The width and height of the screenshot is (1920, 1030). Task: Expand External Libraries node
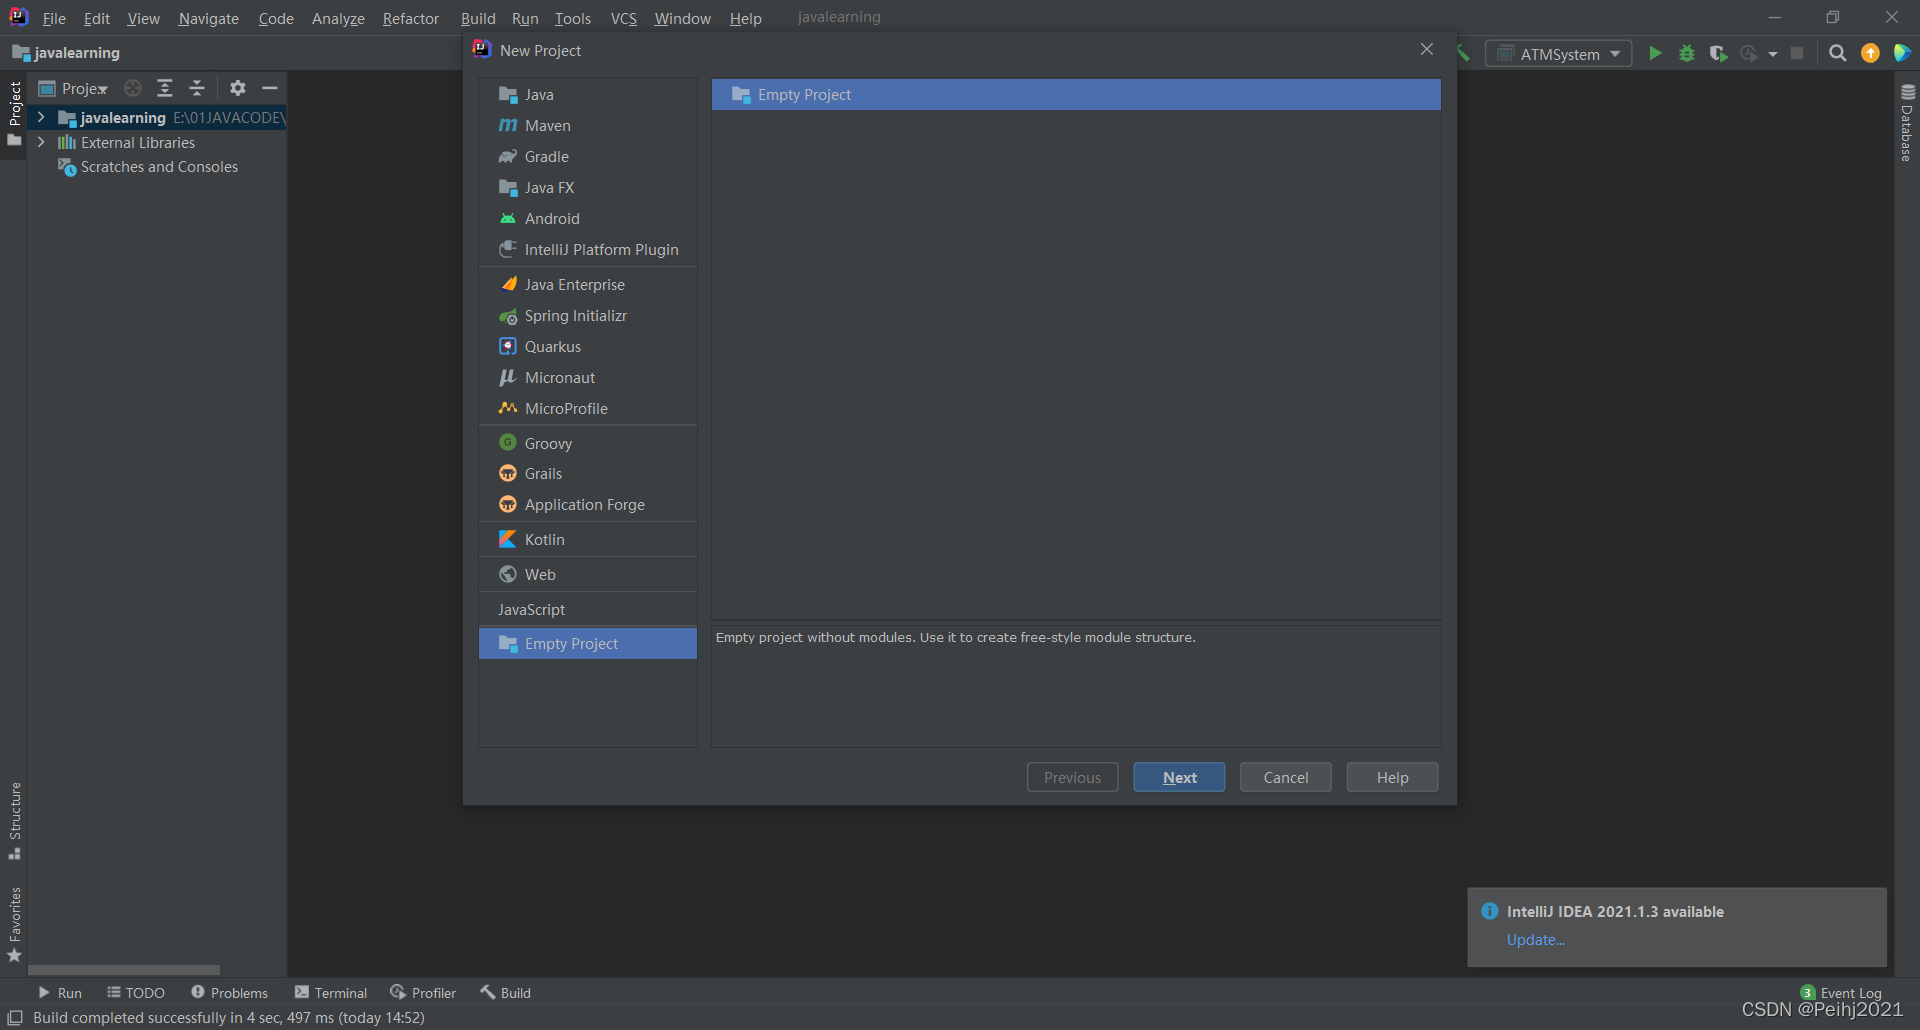(41, 142)
